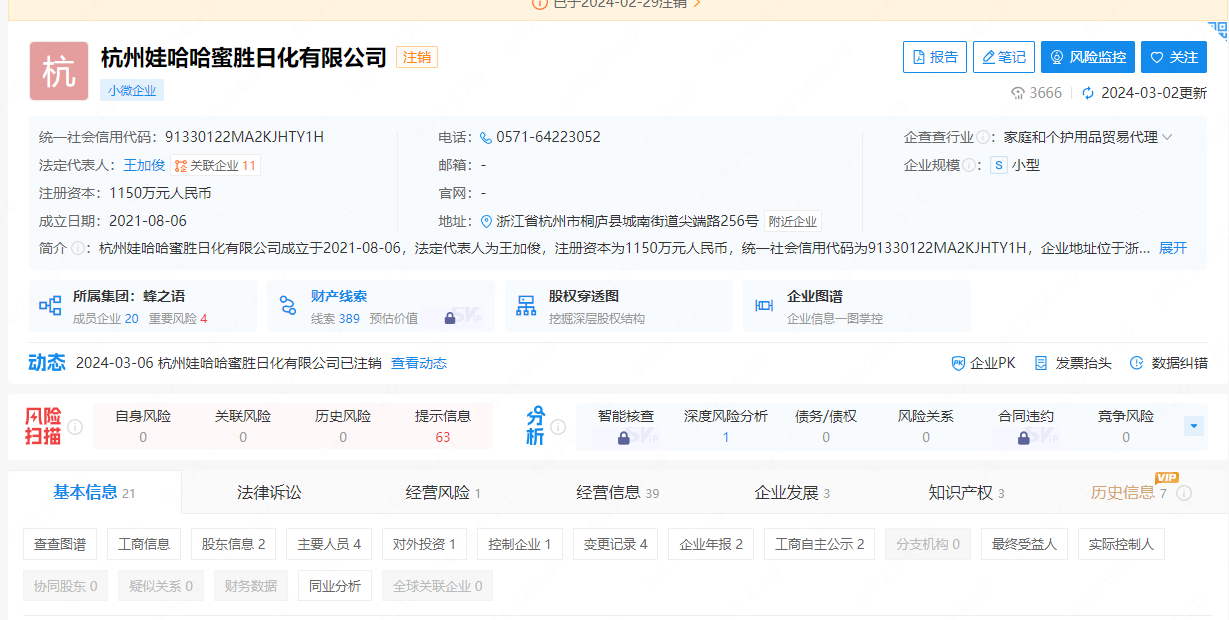
Task: Click the 所属集团 group icon
Action: 50,306
